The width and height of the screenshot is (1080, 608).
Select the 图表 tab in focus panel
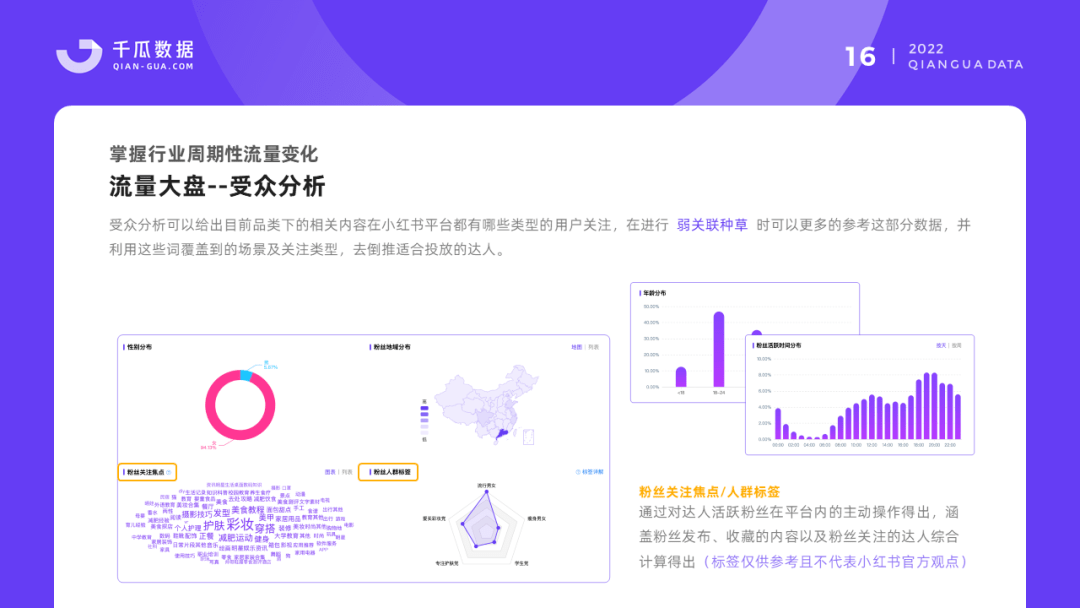pyautogui.click(x=331, y=469)
